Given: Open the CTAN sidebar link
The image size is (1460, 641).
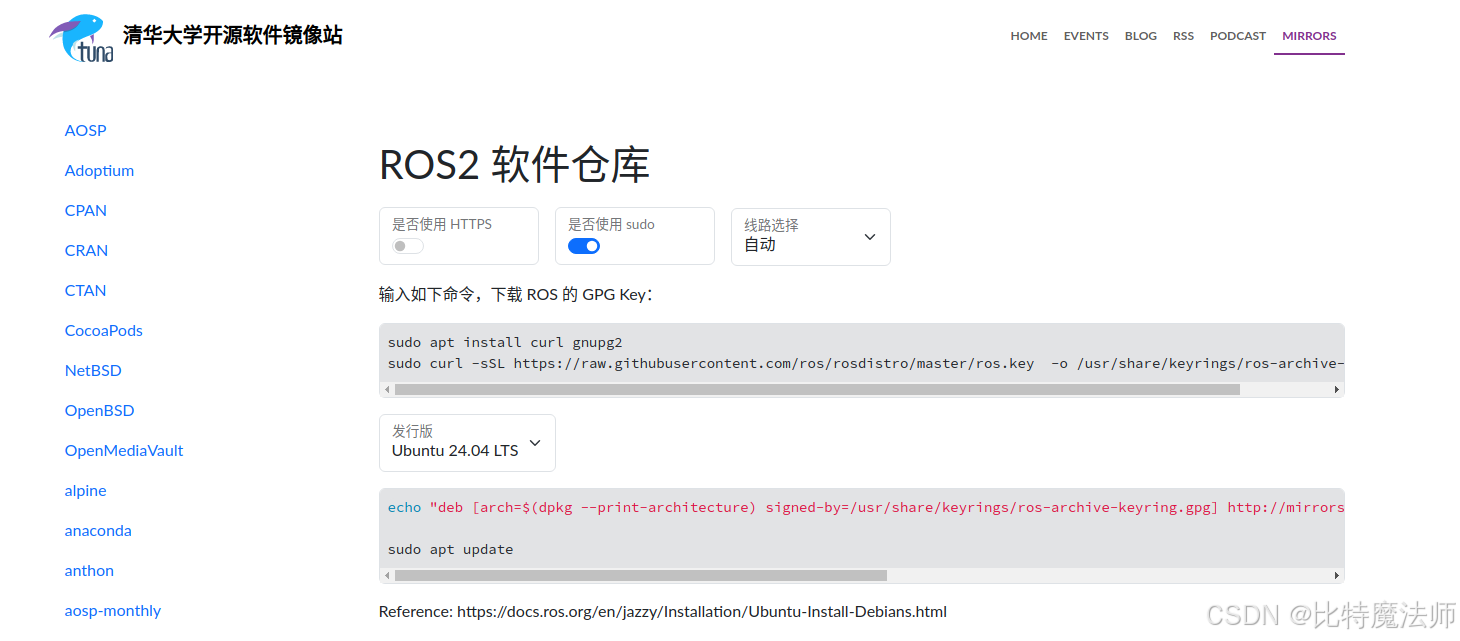Looking at the screenshot, I should click(x=85, y=291).
